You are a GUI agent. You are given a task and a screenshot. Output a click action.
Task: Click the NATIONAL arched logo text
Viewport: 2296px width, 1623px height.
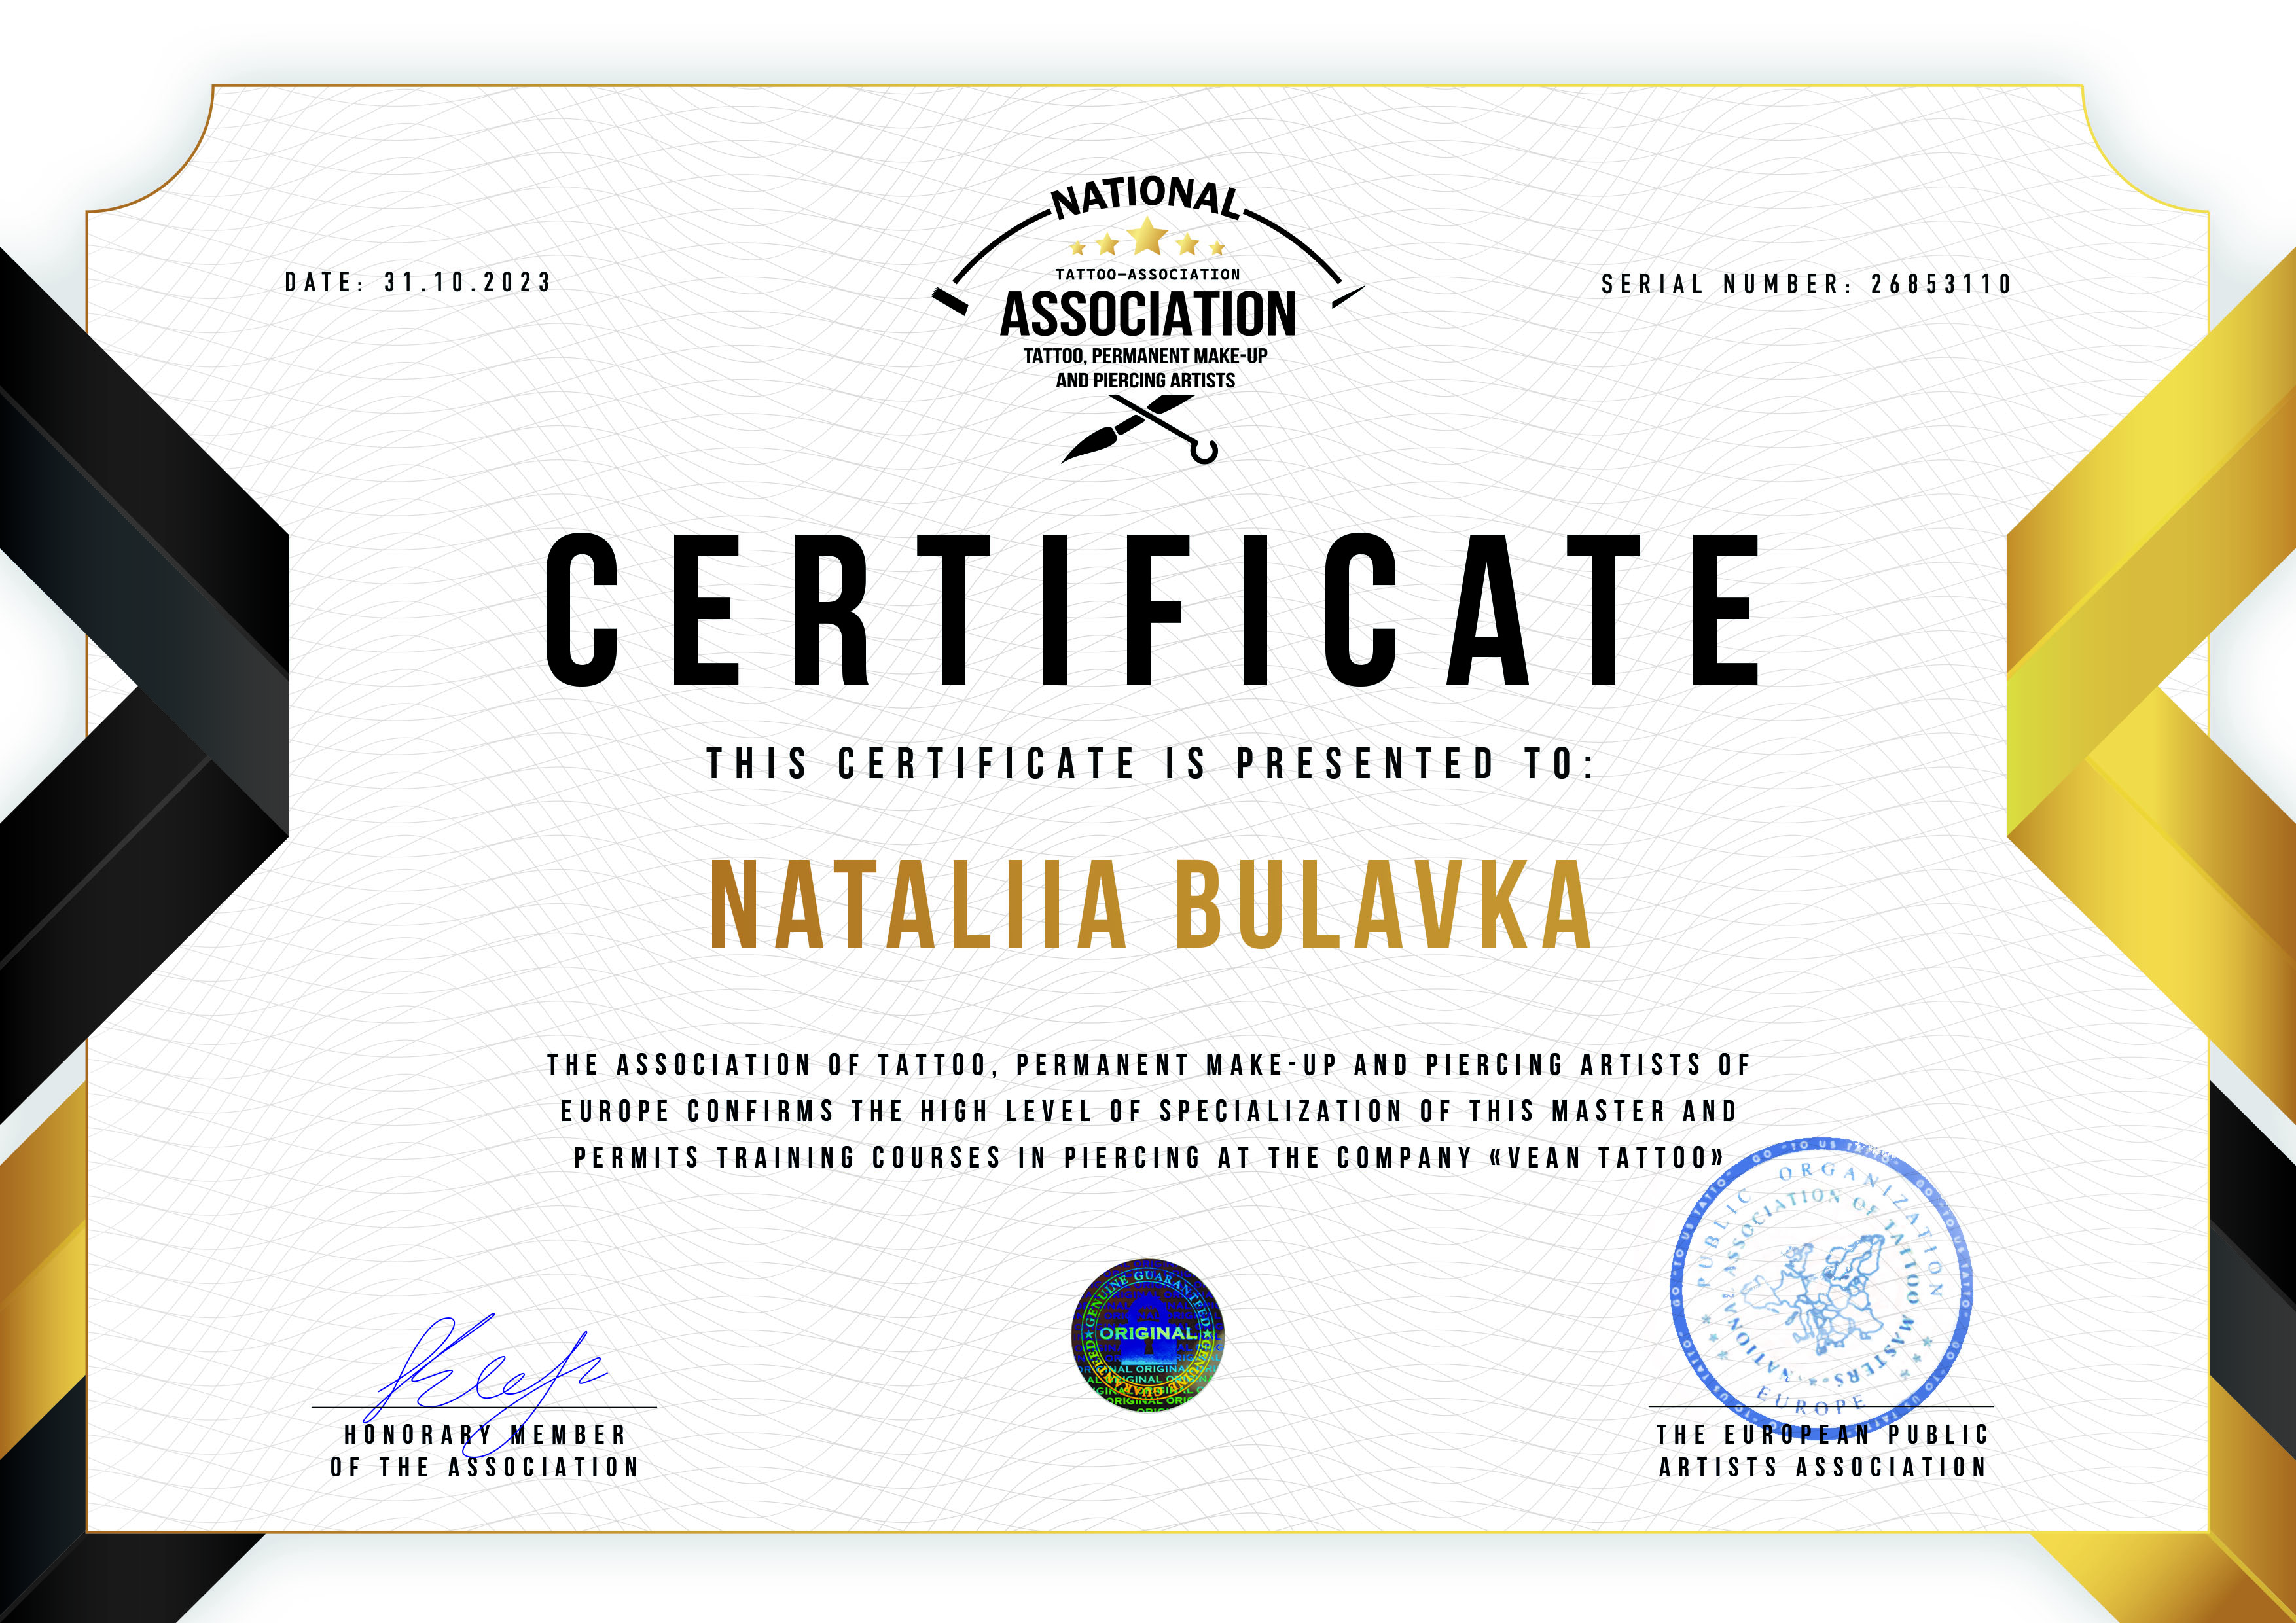point(1147,197)
